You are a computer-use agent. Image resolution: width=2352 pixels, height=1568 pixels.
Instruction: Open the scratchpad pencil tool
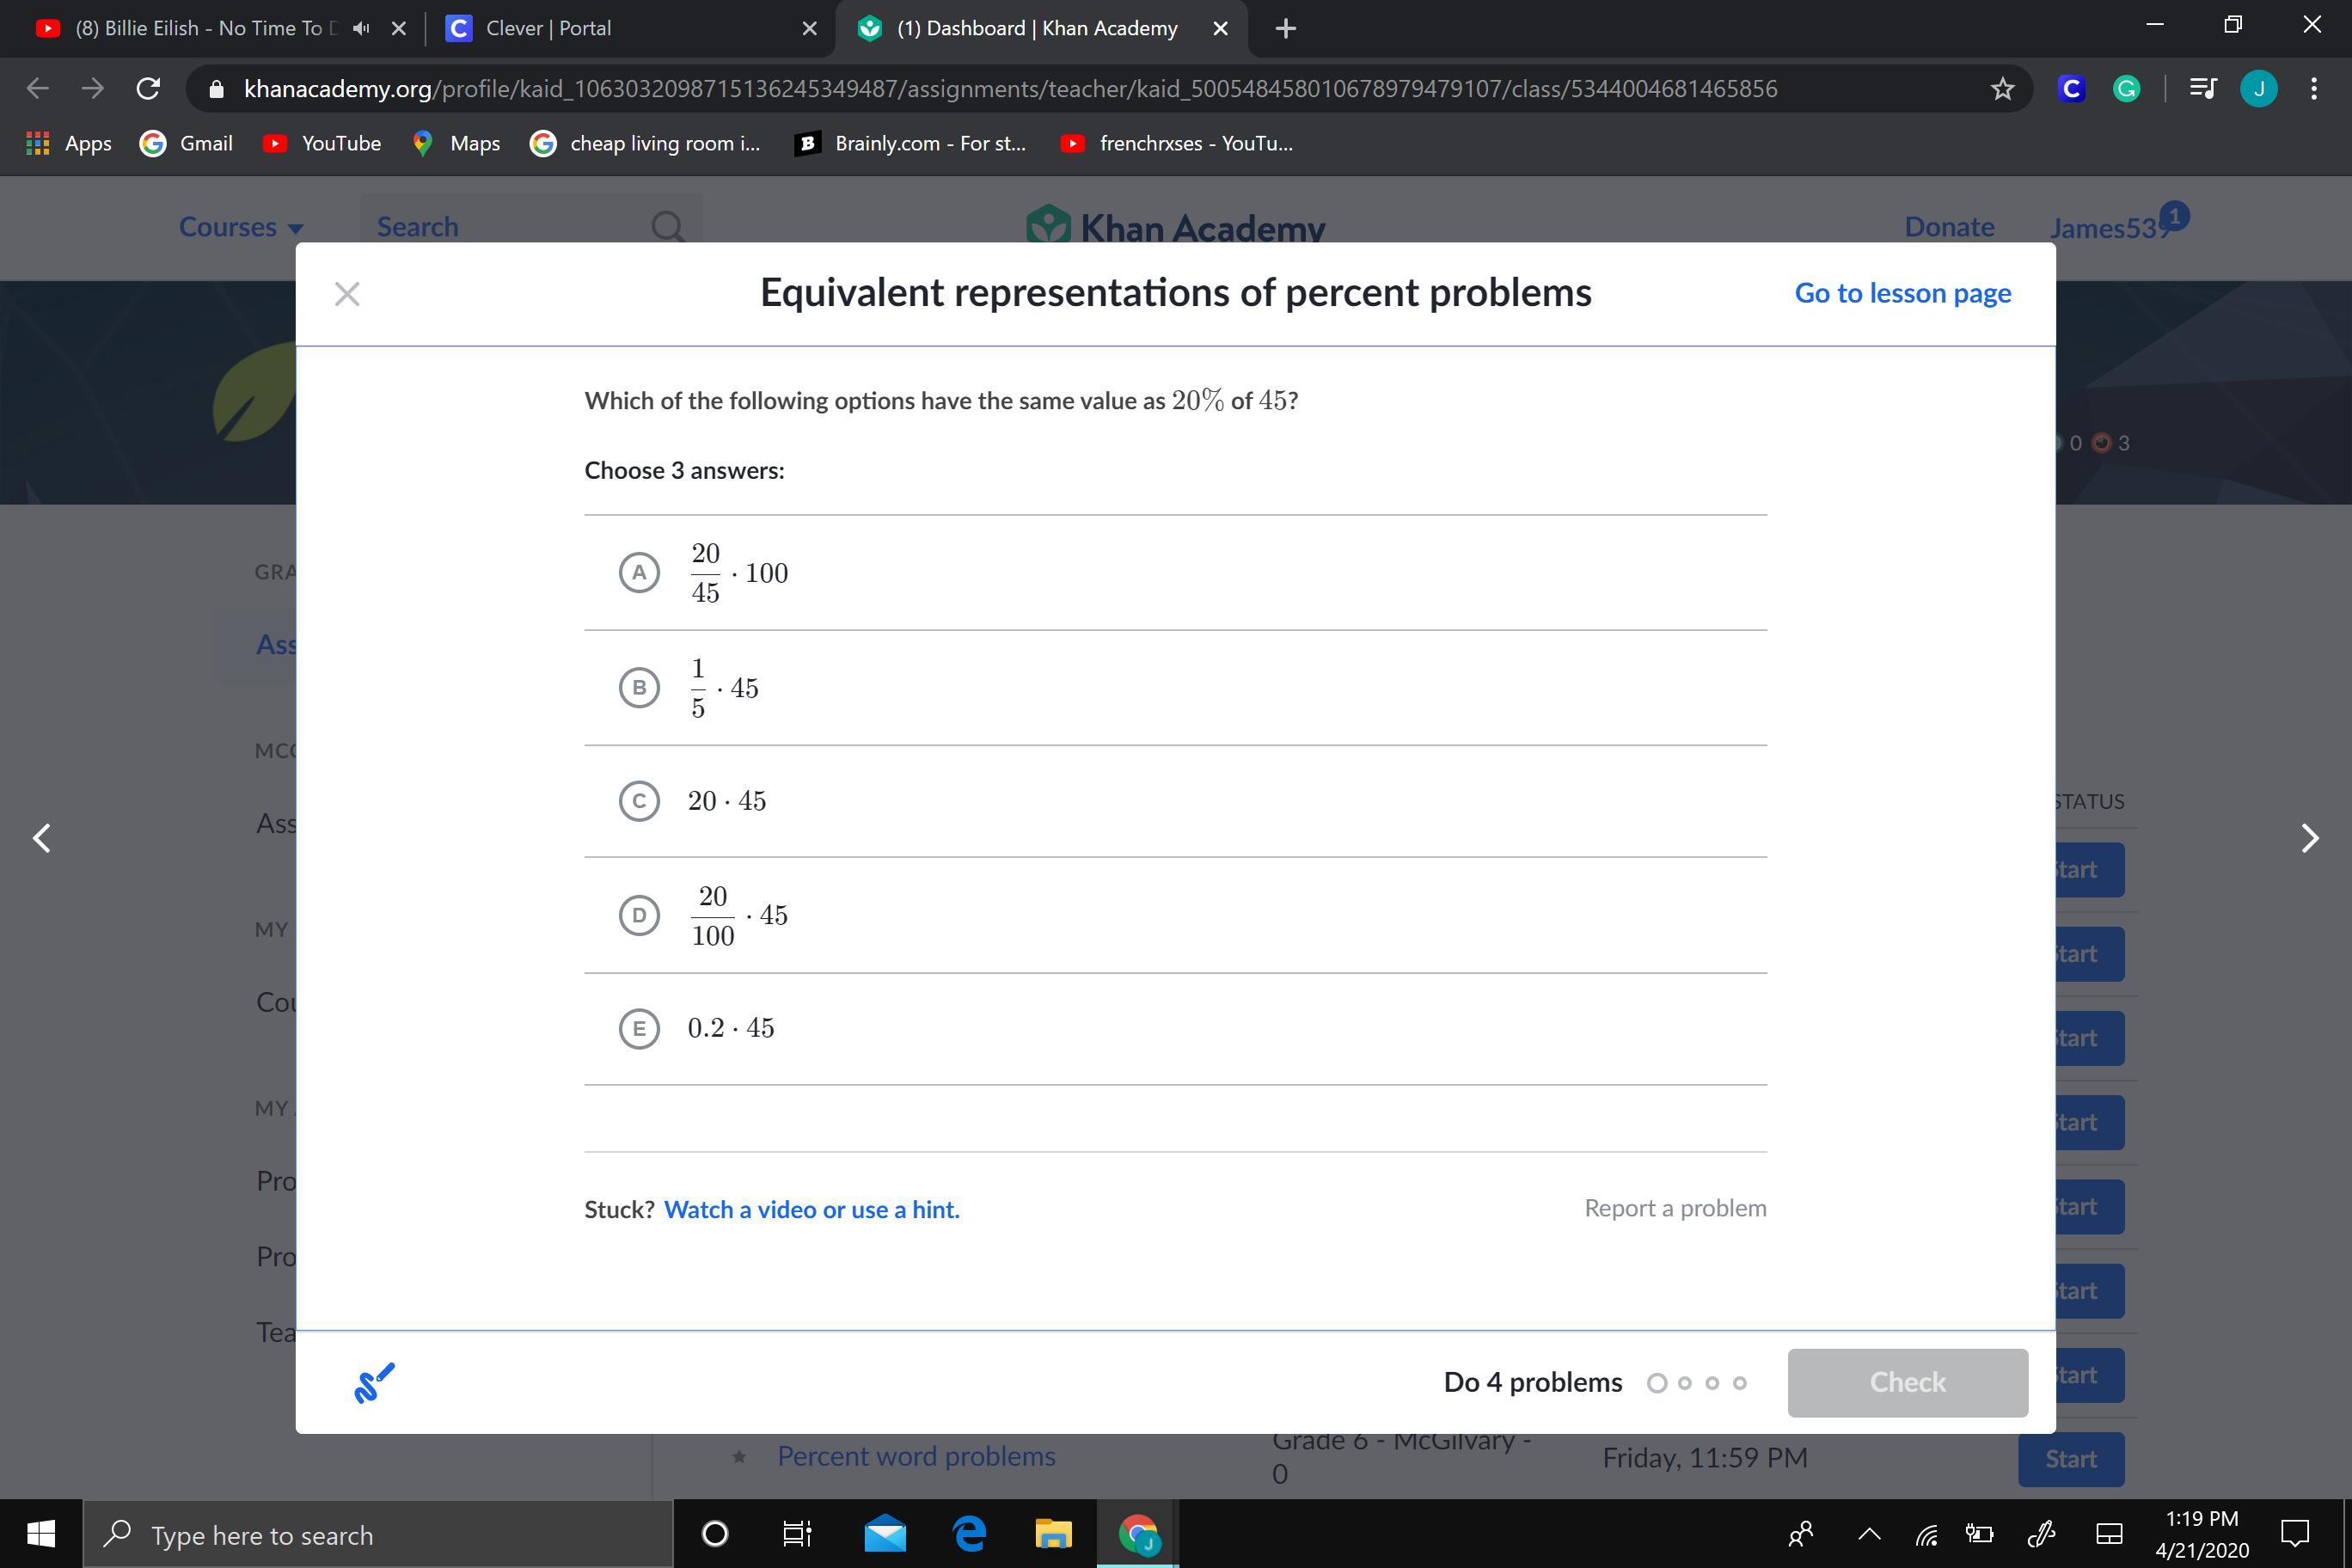374,1383
